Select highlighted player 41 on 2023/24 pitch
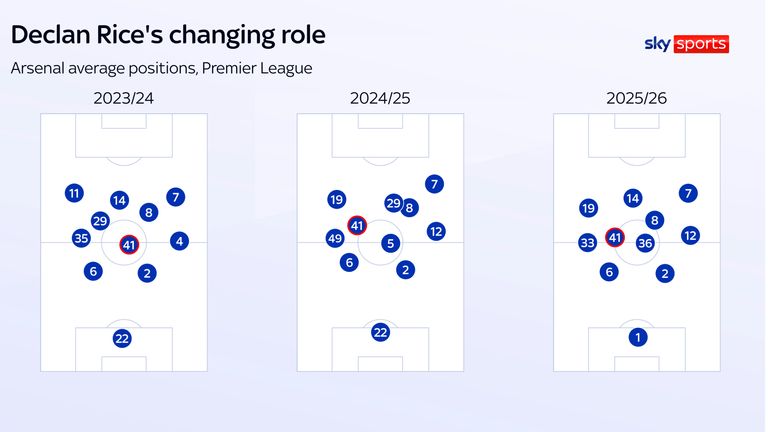This screenshot has height=432, width=768. 129,243
